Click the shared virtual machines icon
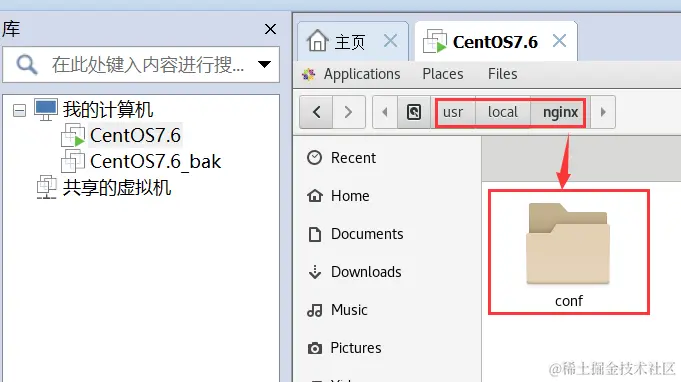681x382 pixels. [46, 187]
